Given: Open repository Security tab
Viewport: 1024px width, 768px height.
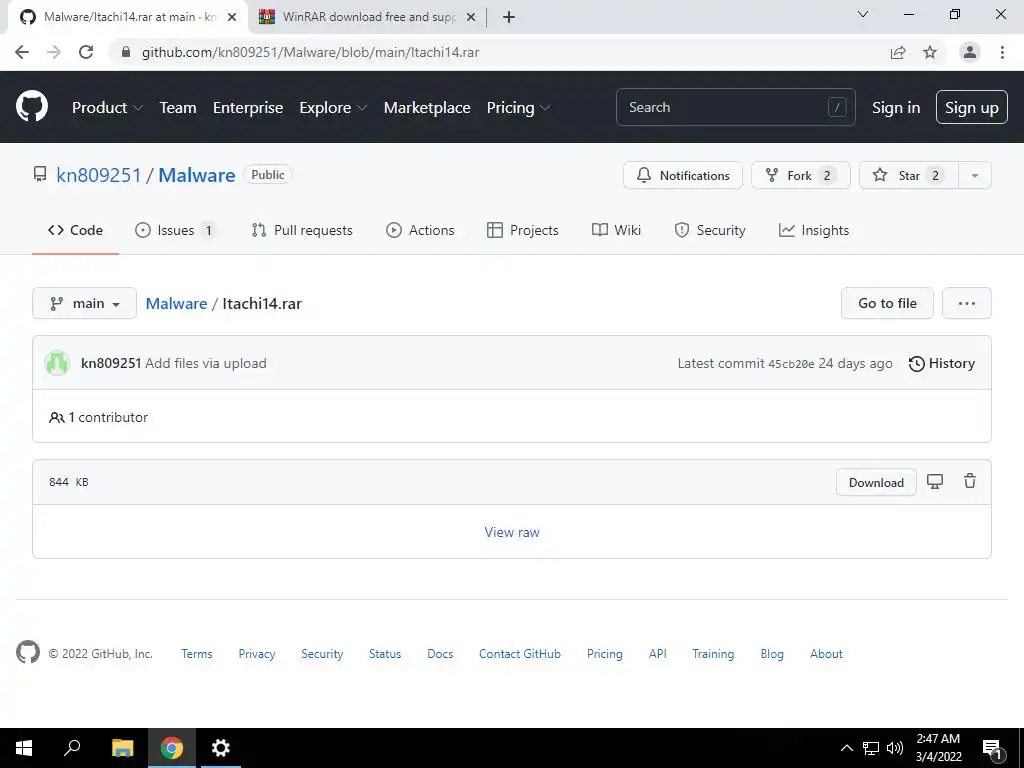Looking at the screenshot, I should pyautogui.click(x=709, y=230).
